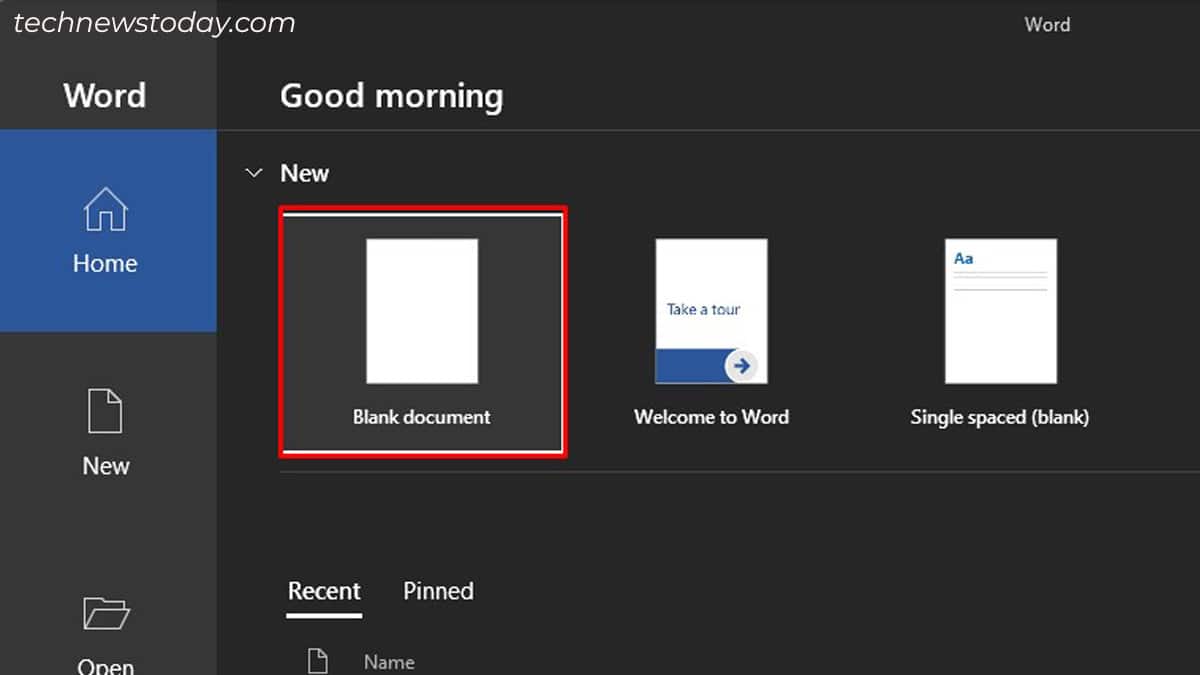Click the Open folder icon in the sidebar
1200x675 pixels.
click(104, 613)
